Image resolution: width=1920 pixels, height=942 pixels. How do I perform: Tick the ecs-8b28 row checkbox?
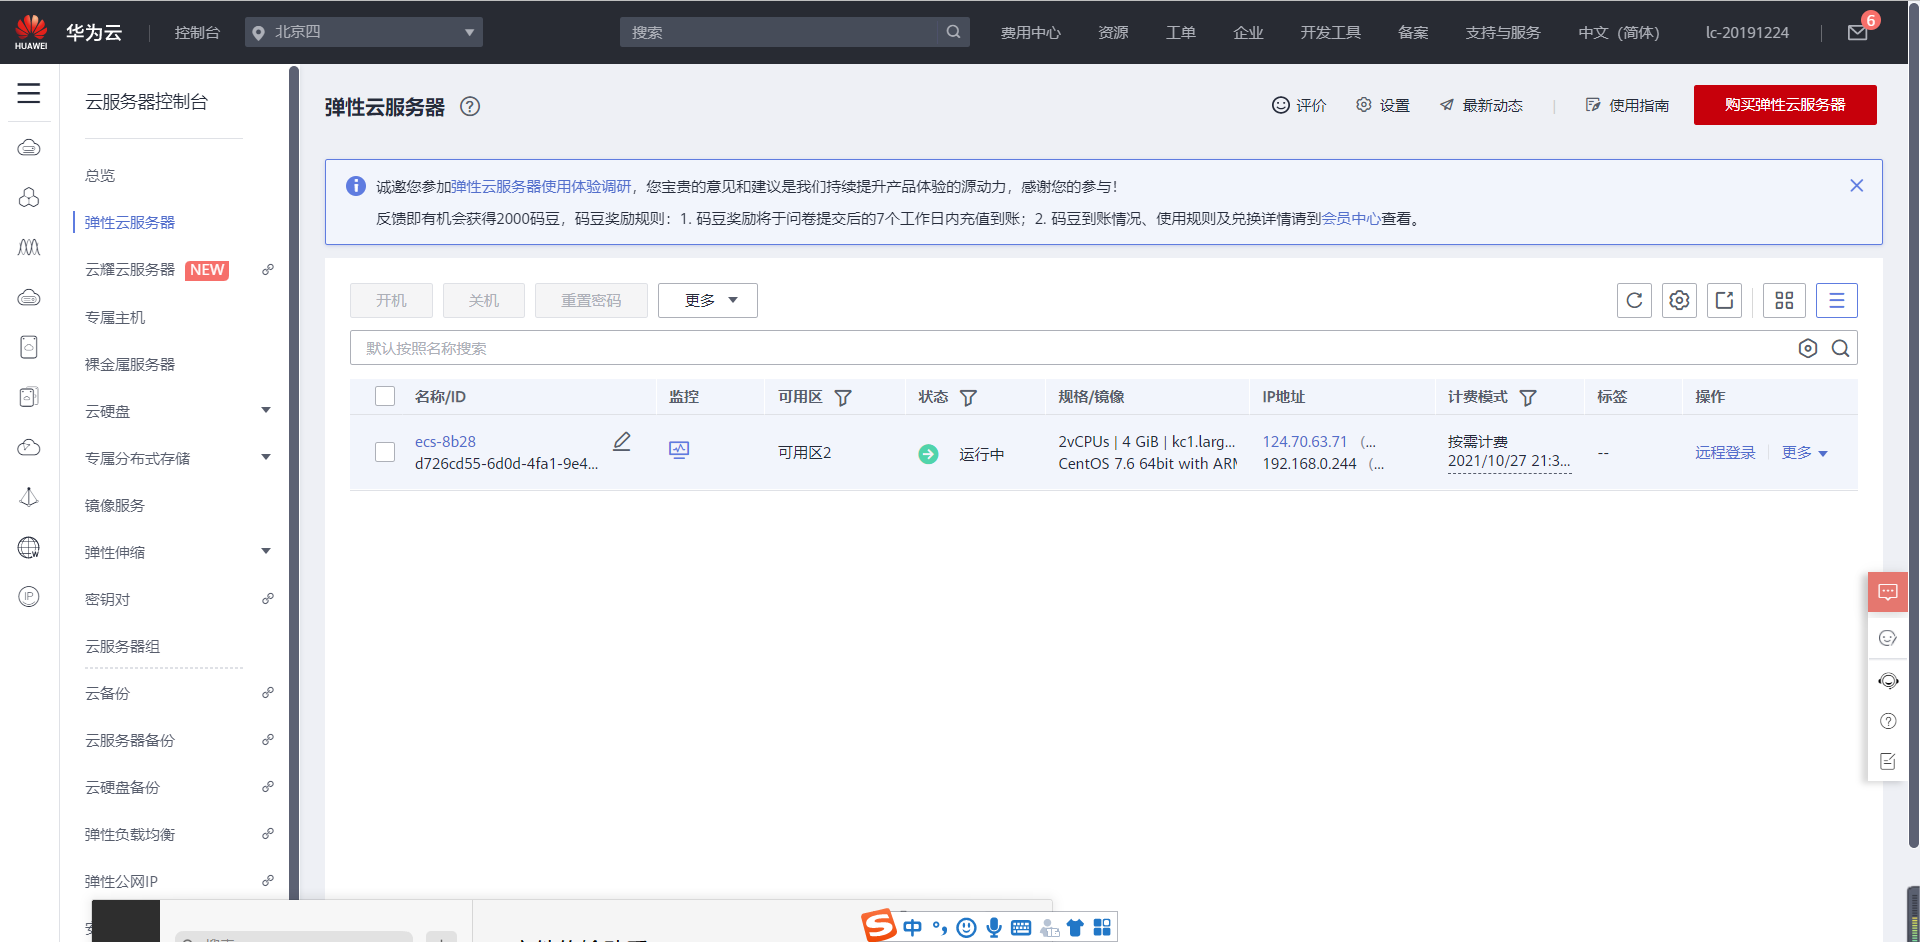385,452
